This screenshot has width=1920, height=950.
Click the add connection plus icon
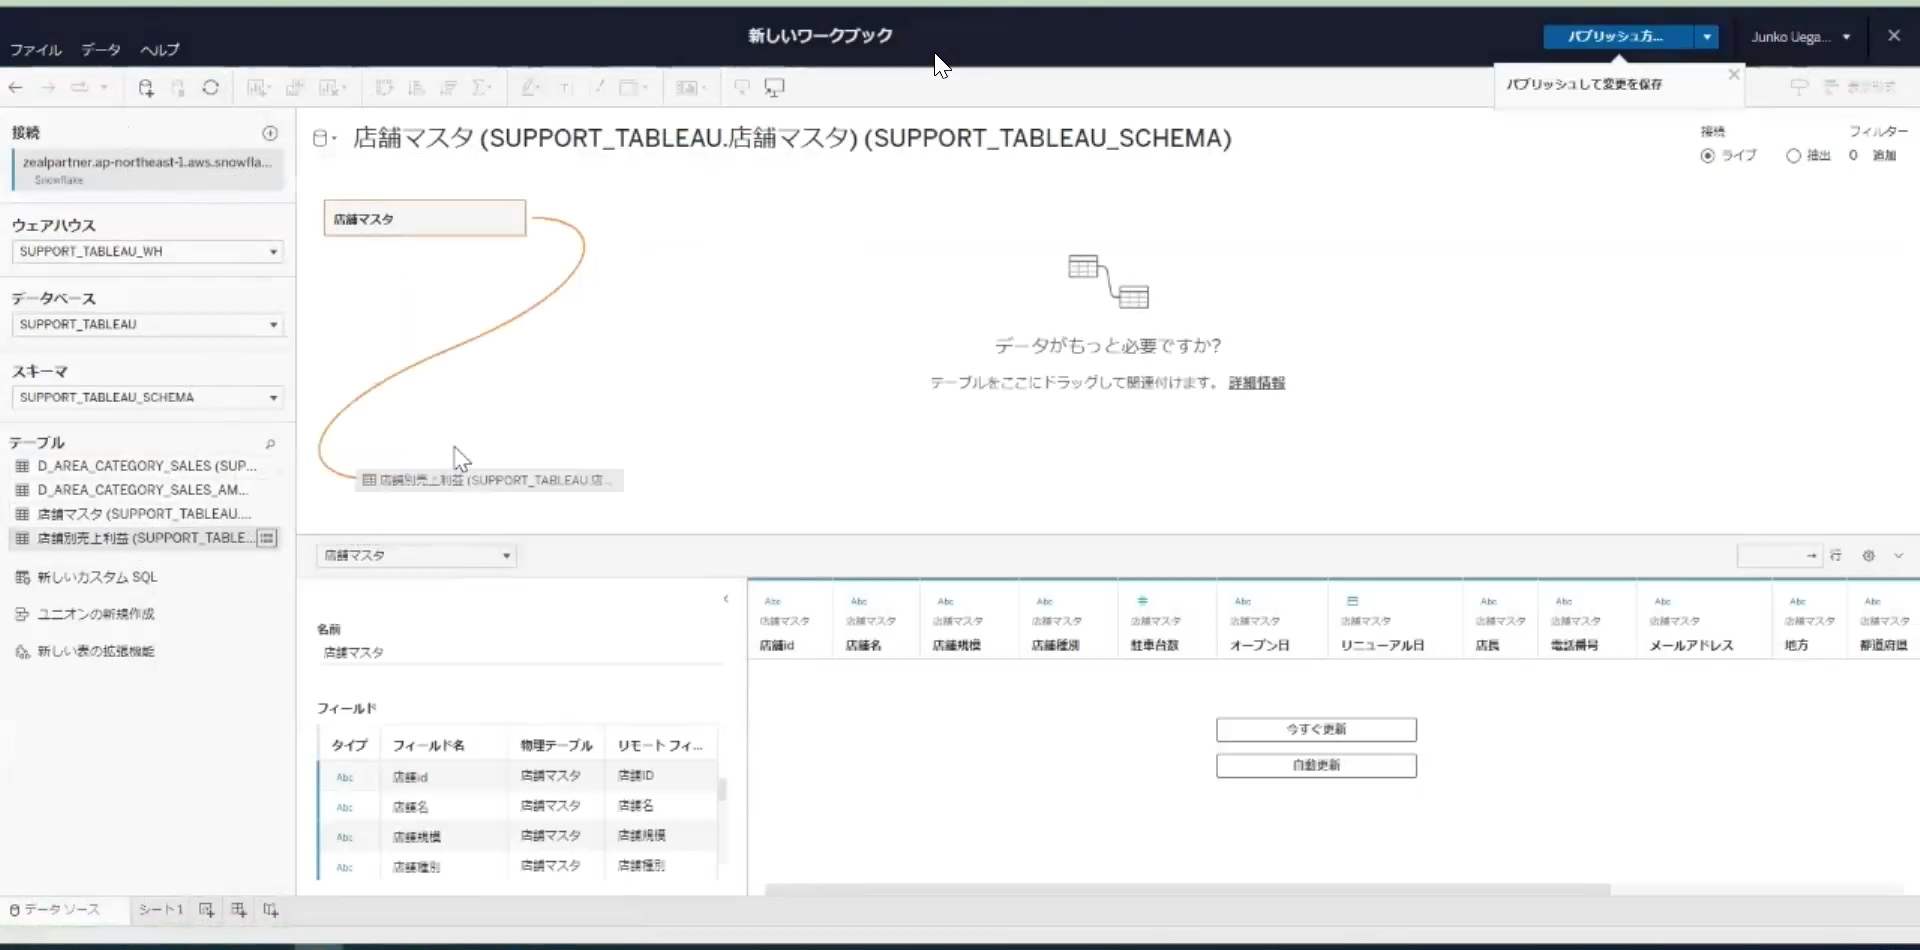click(x=270, y=133)
